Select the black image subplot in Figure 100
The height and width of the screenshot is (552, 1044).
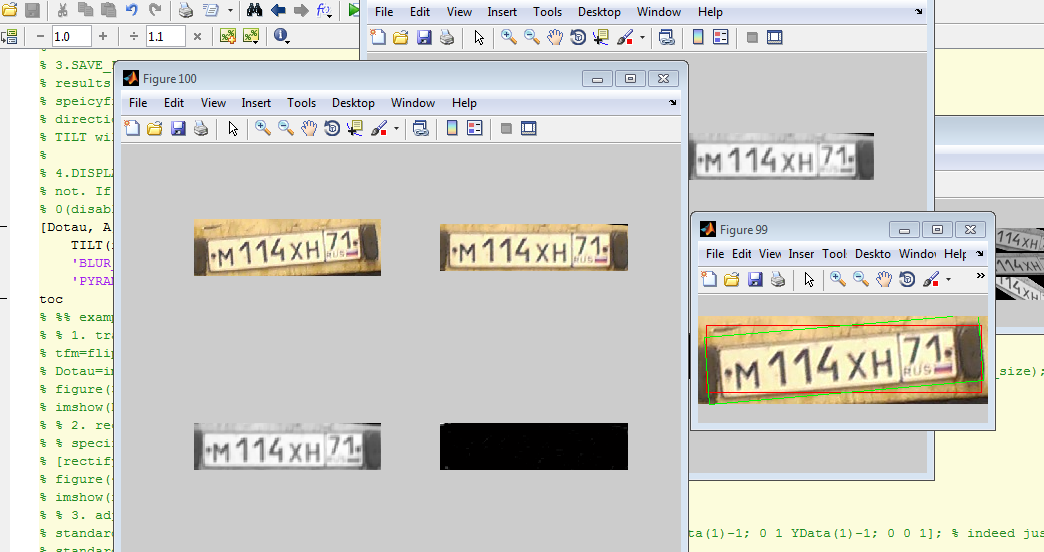pos(533,446)
